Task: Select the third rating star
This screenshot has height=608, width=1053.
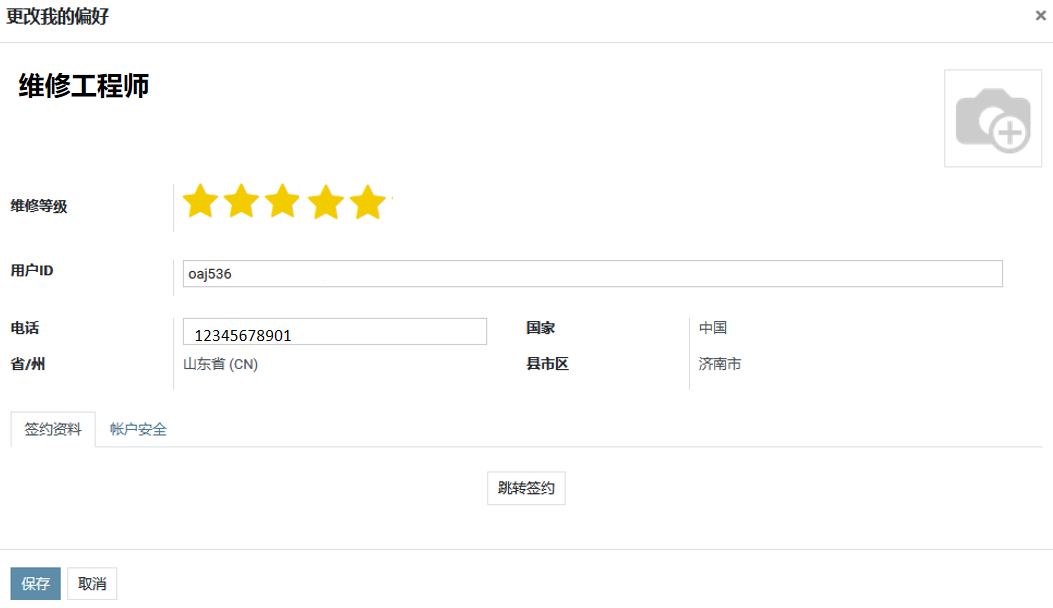Action: (x=284, y=202)
